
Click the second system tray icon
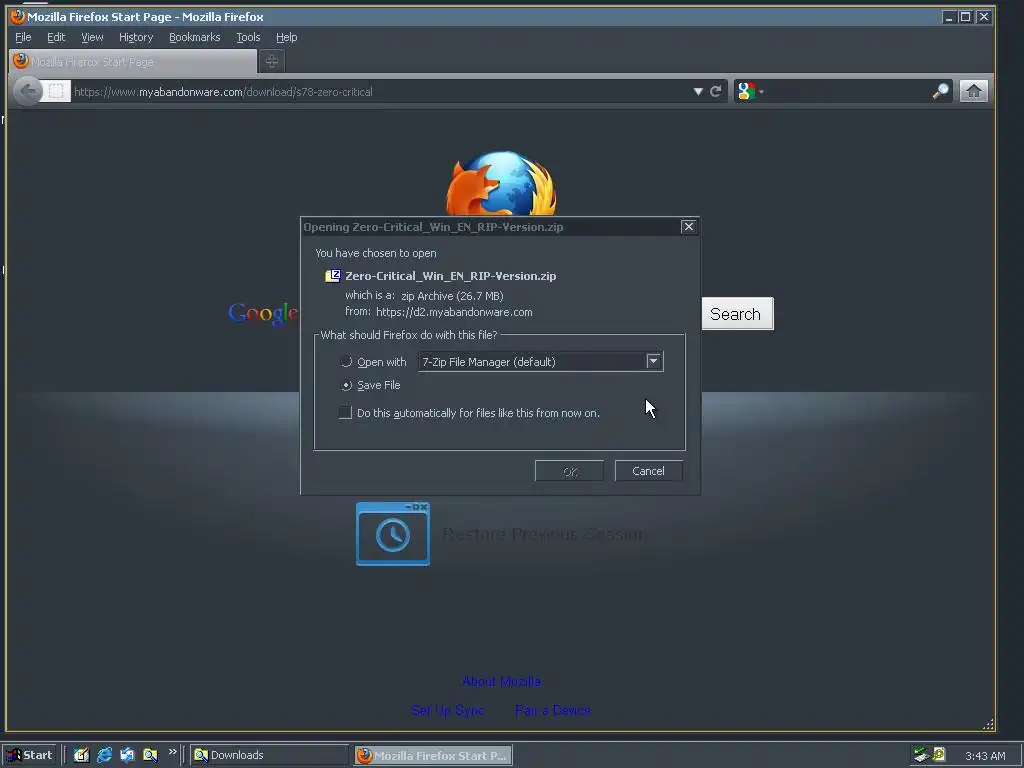click(939, 754)
